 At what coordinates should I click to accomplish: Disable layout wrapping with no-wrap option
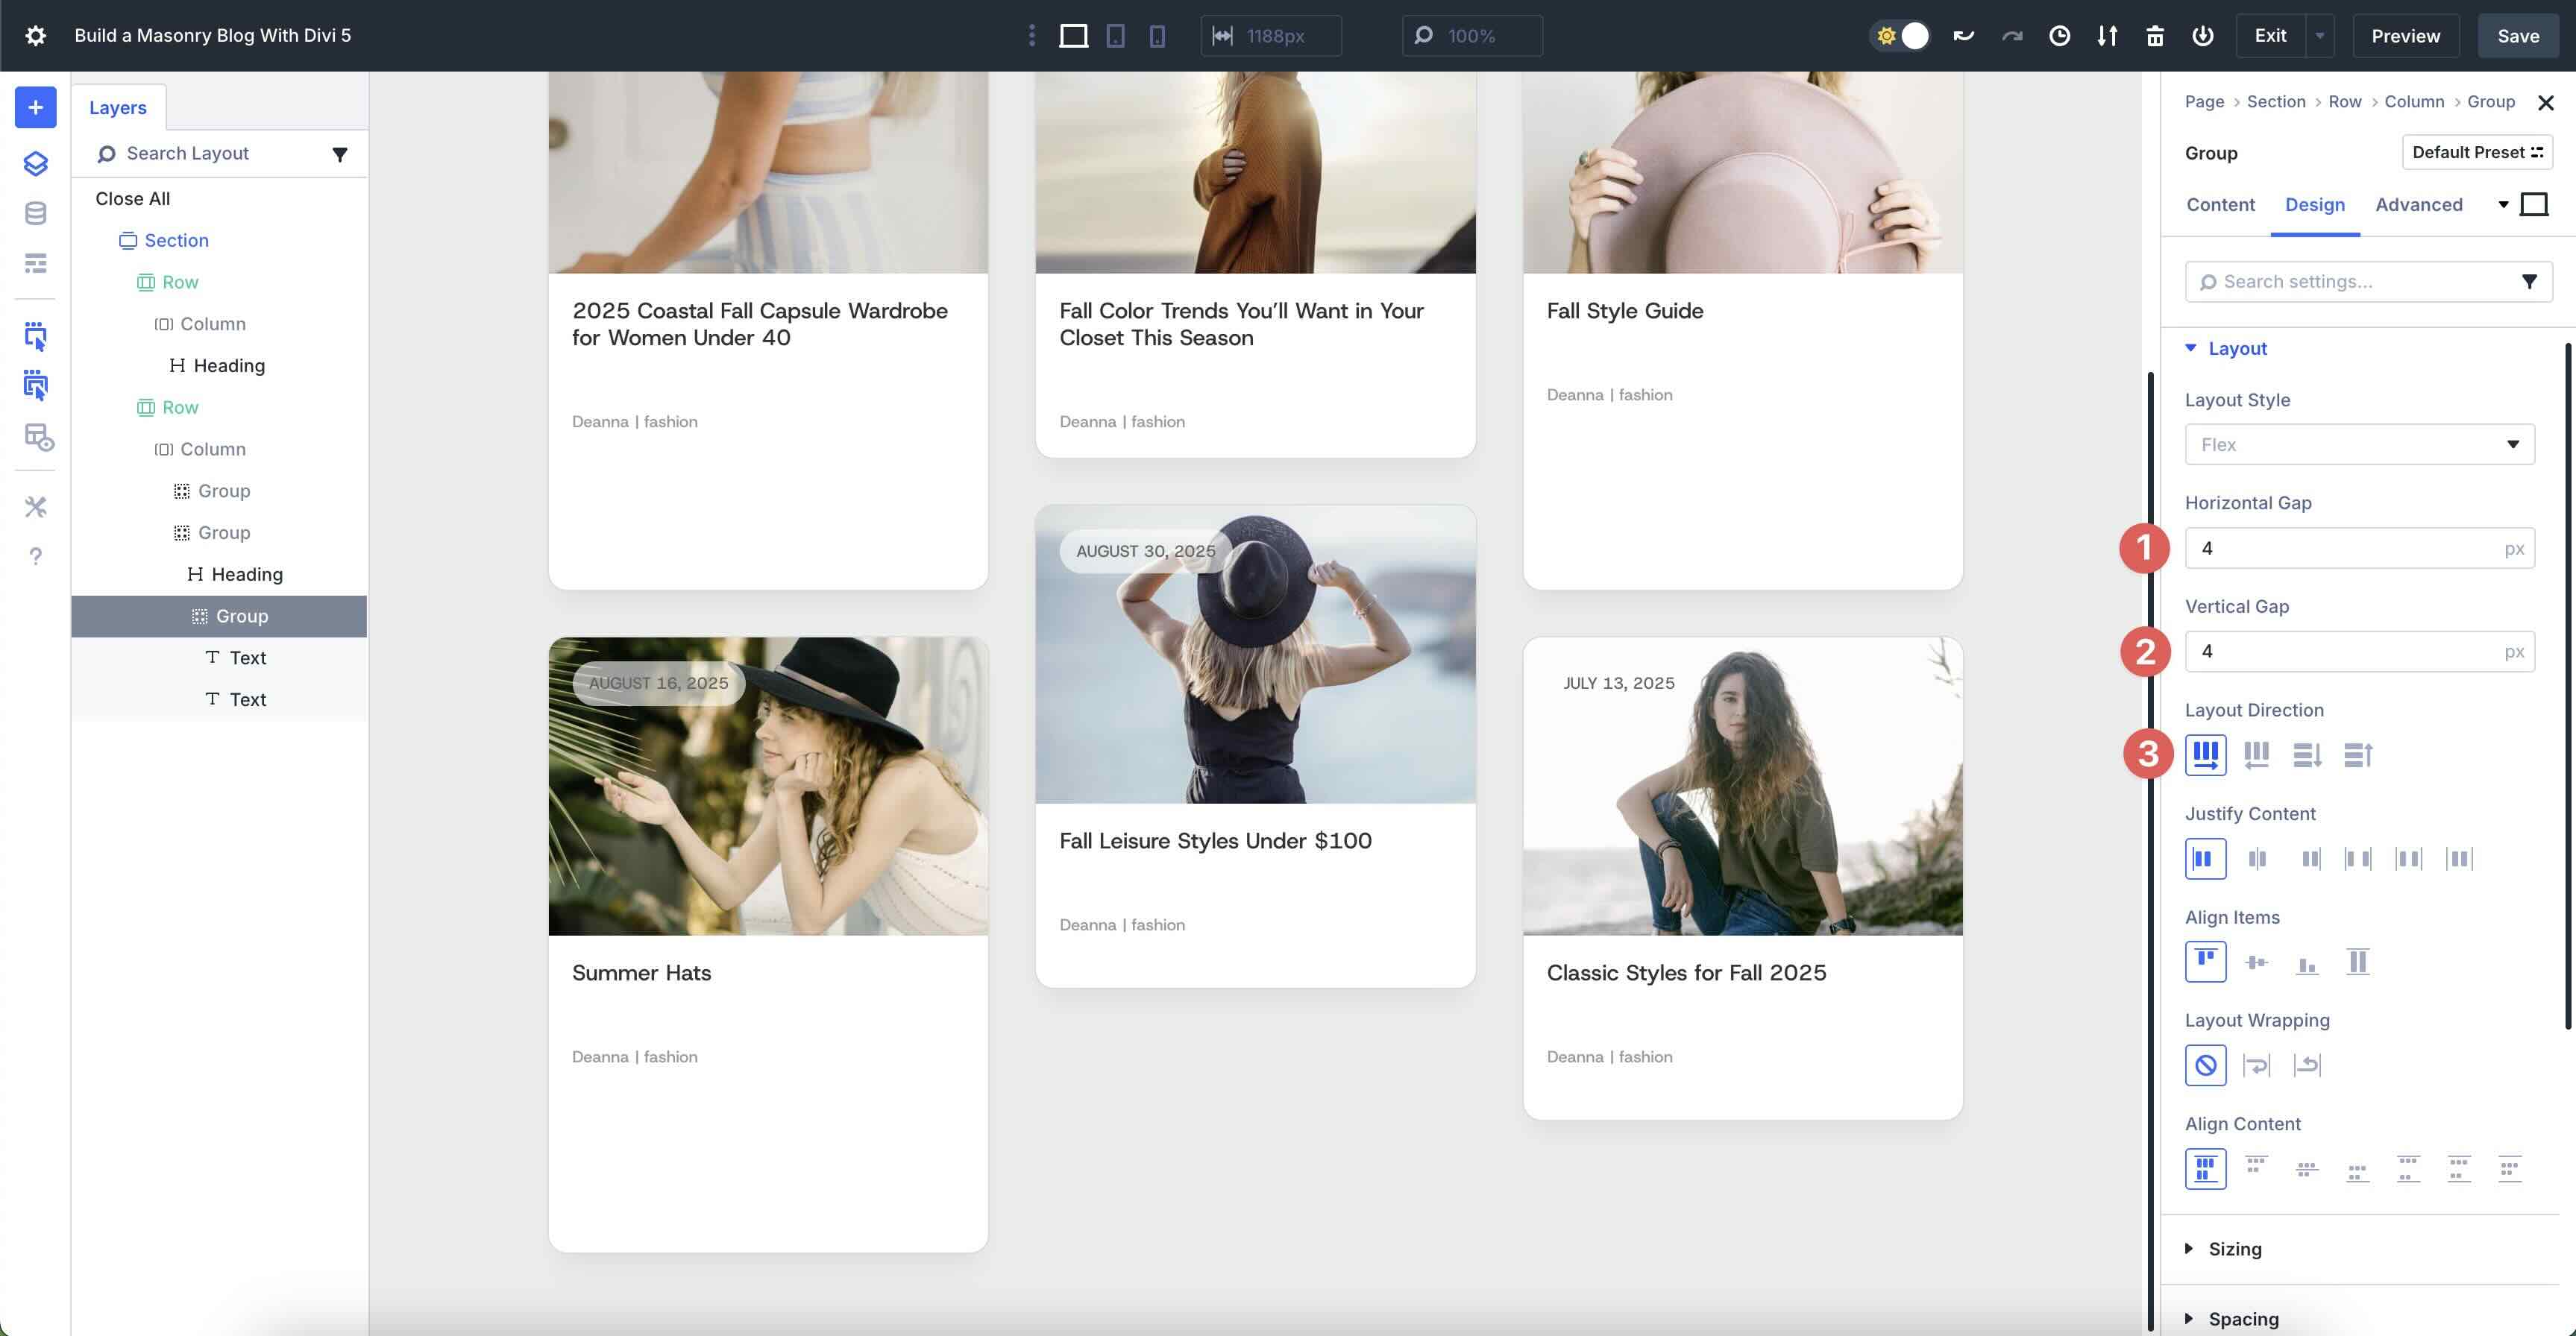pyautogui.click(x=2206, y=1065)
